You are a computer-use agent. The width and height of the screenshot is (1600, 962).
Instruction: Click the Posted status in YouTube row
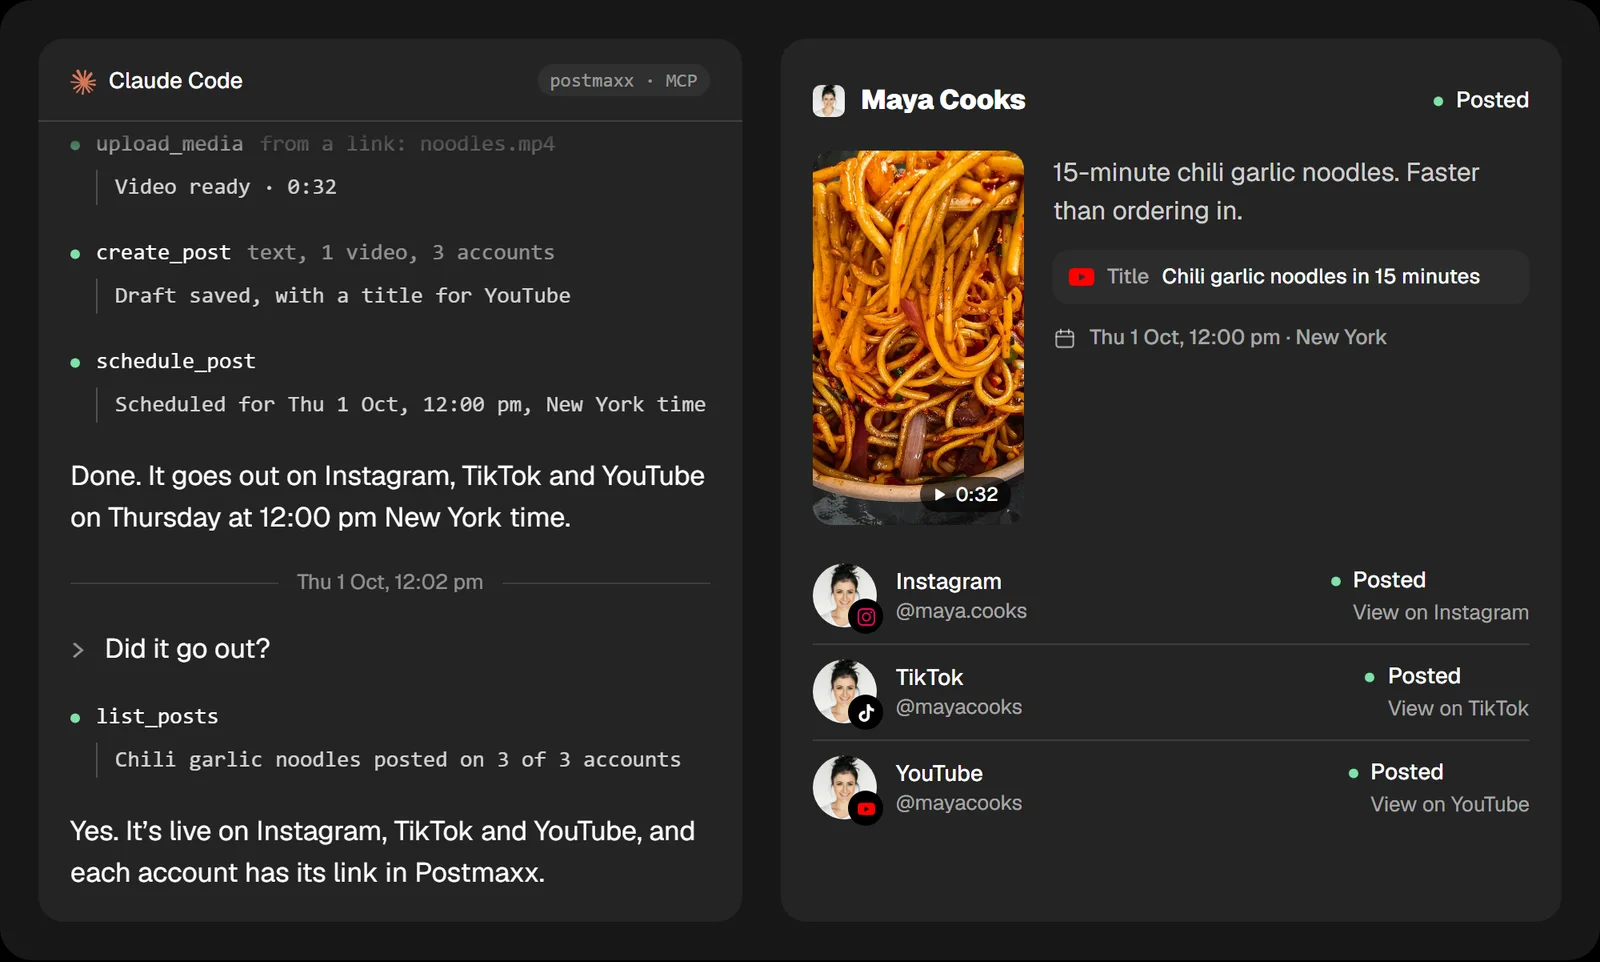coord(1396,772)
